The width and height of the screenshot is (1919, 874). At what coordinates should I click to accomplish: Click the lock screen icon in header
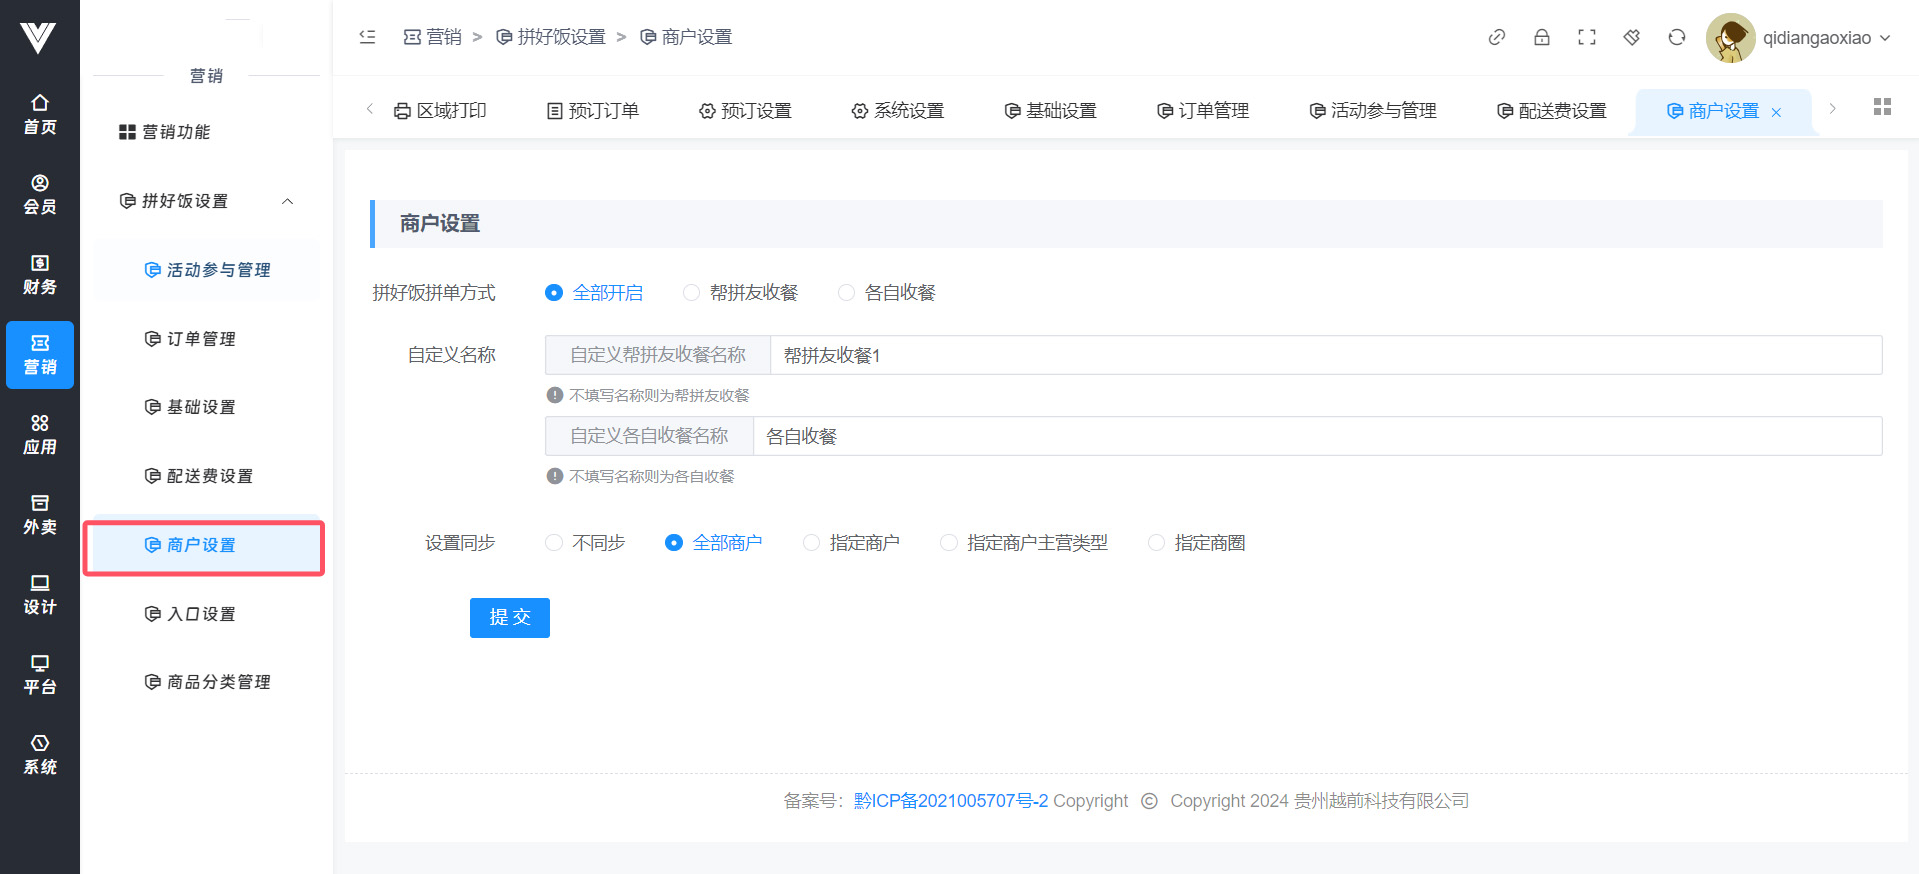point(1541,37)
